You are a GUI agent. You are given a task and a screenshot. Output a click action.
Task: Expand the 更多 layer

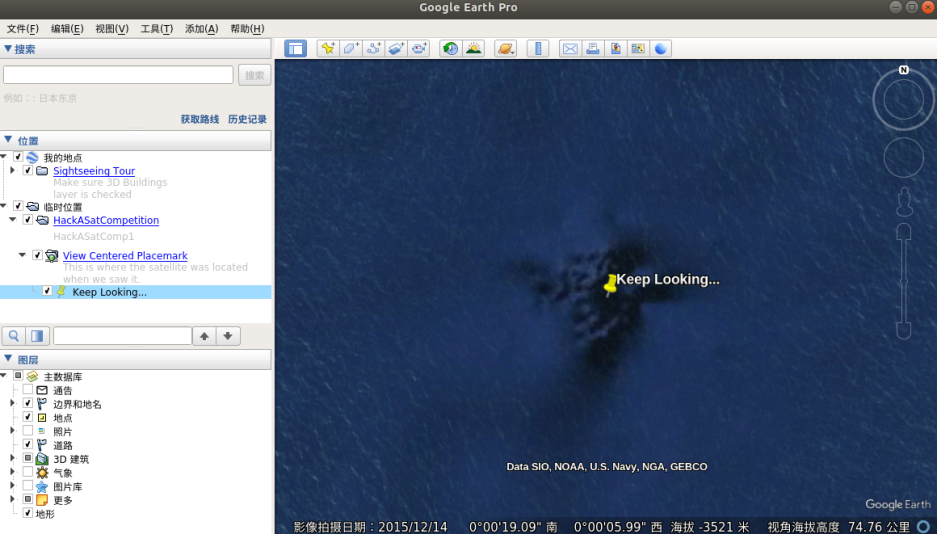pyautogui.click(x=12, y=499)
